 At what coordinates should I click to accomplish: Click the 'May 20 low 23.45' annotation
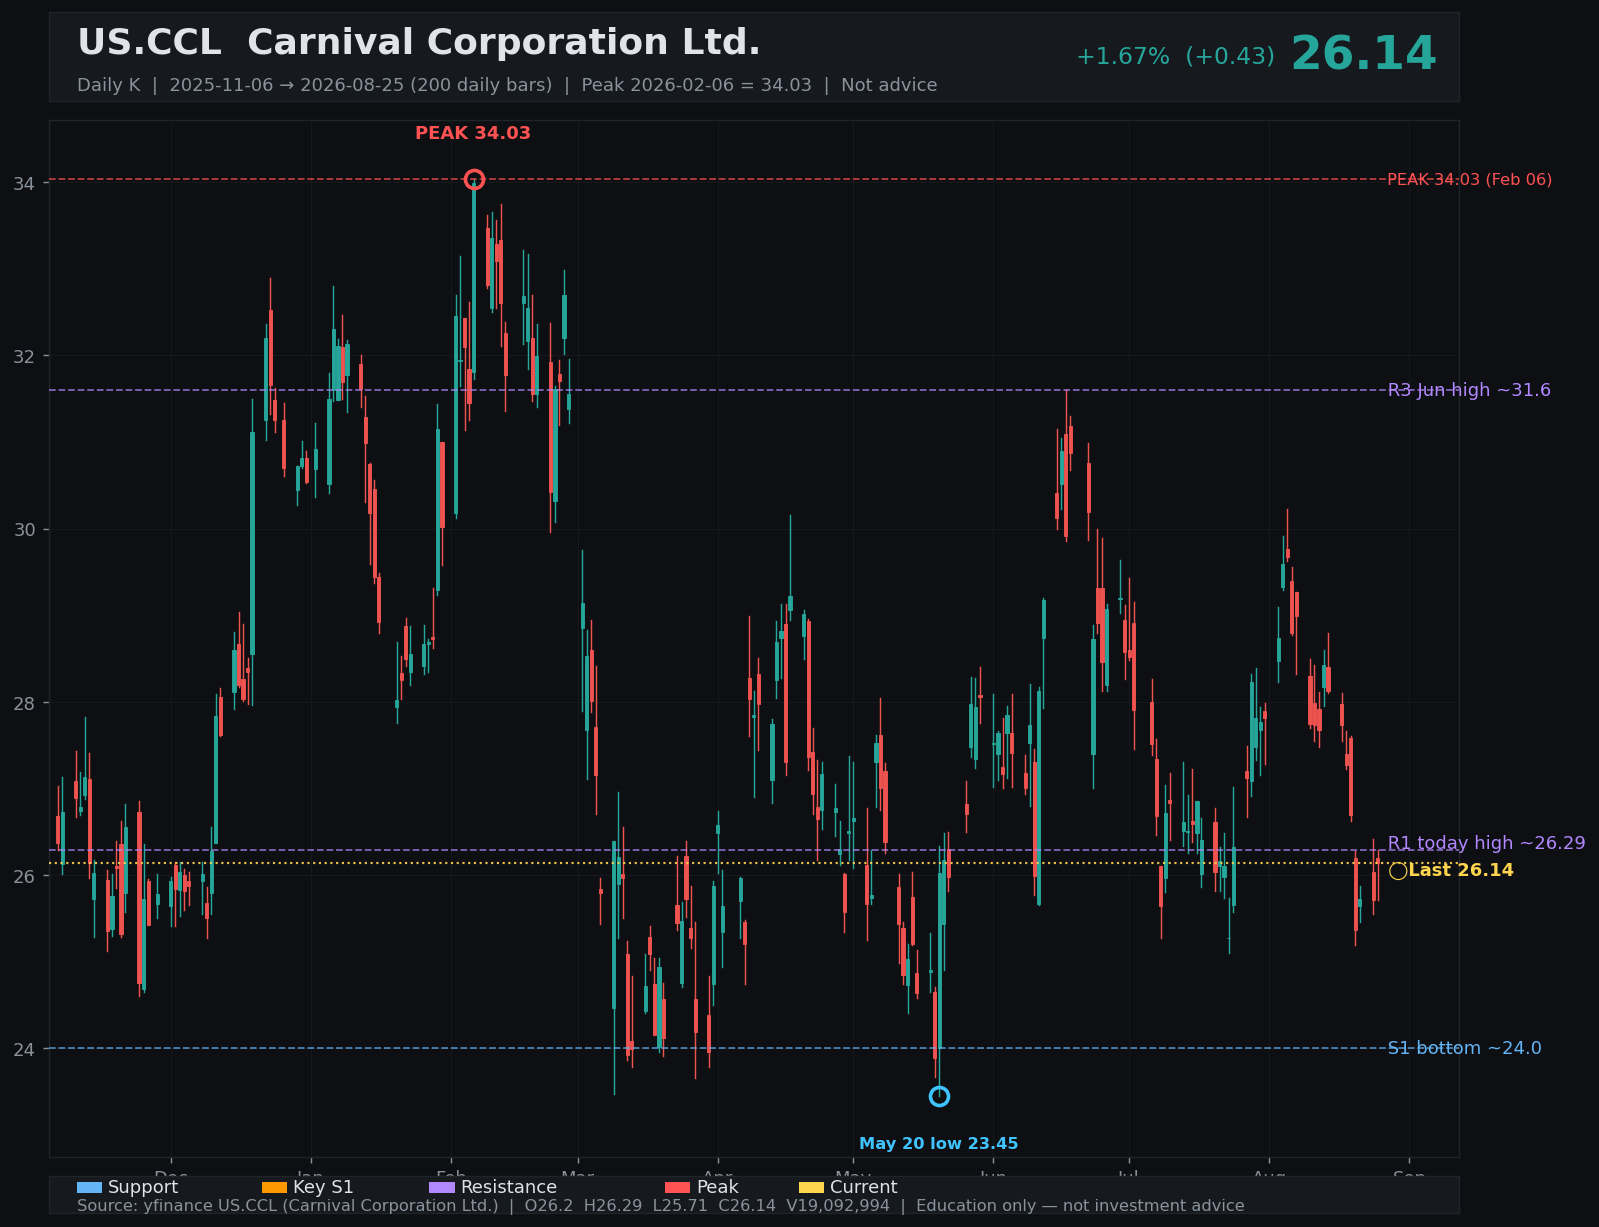(x=939, y=1144)
